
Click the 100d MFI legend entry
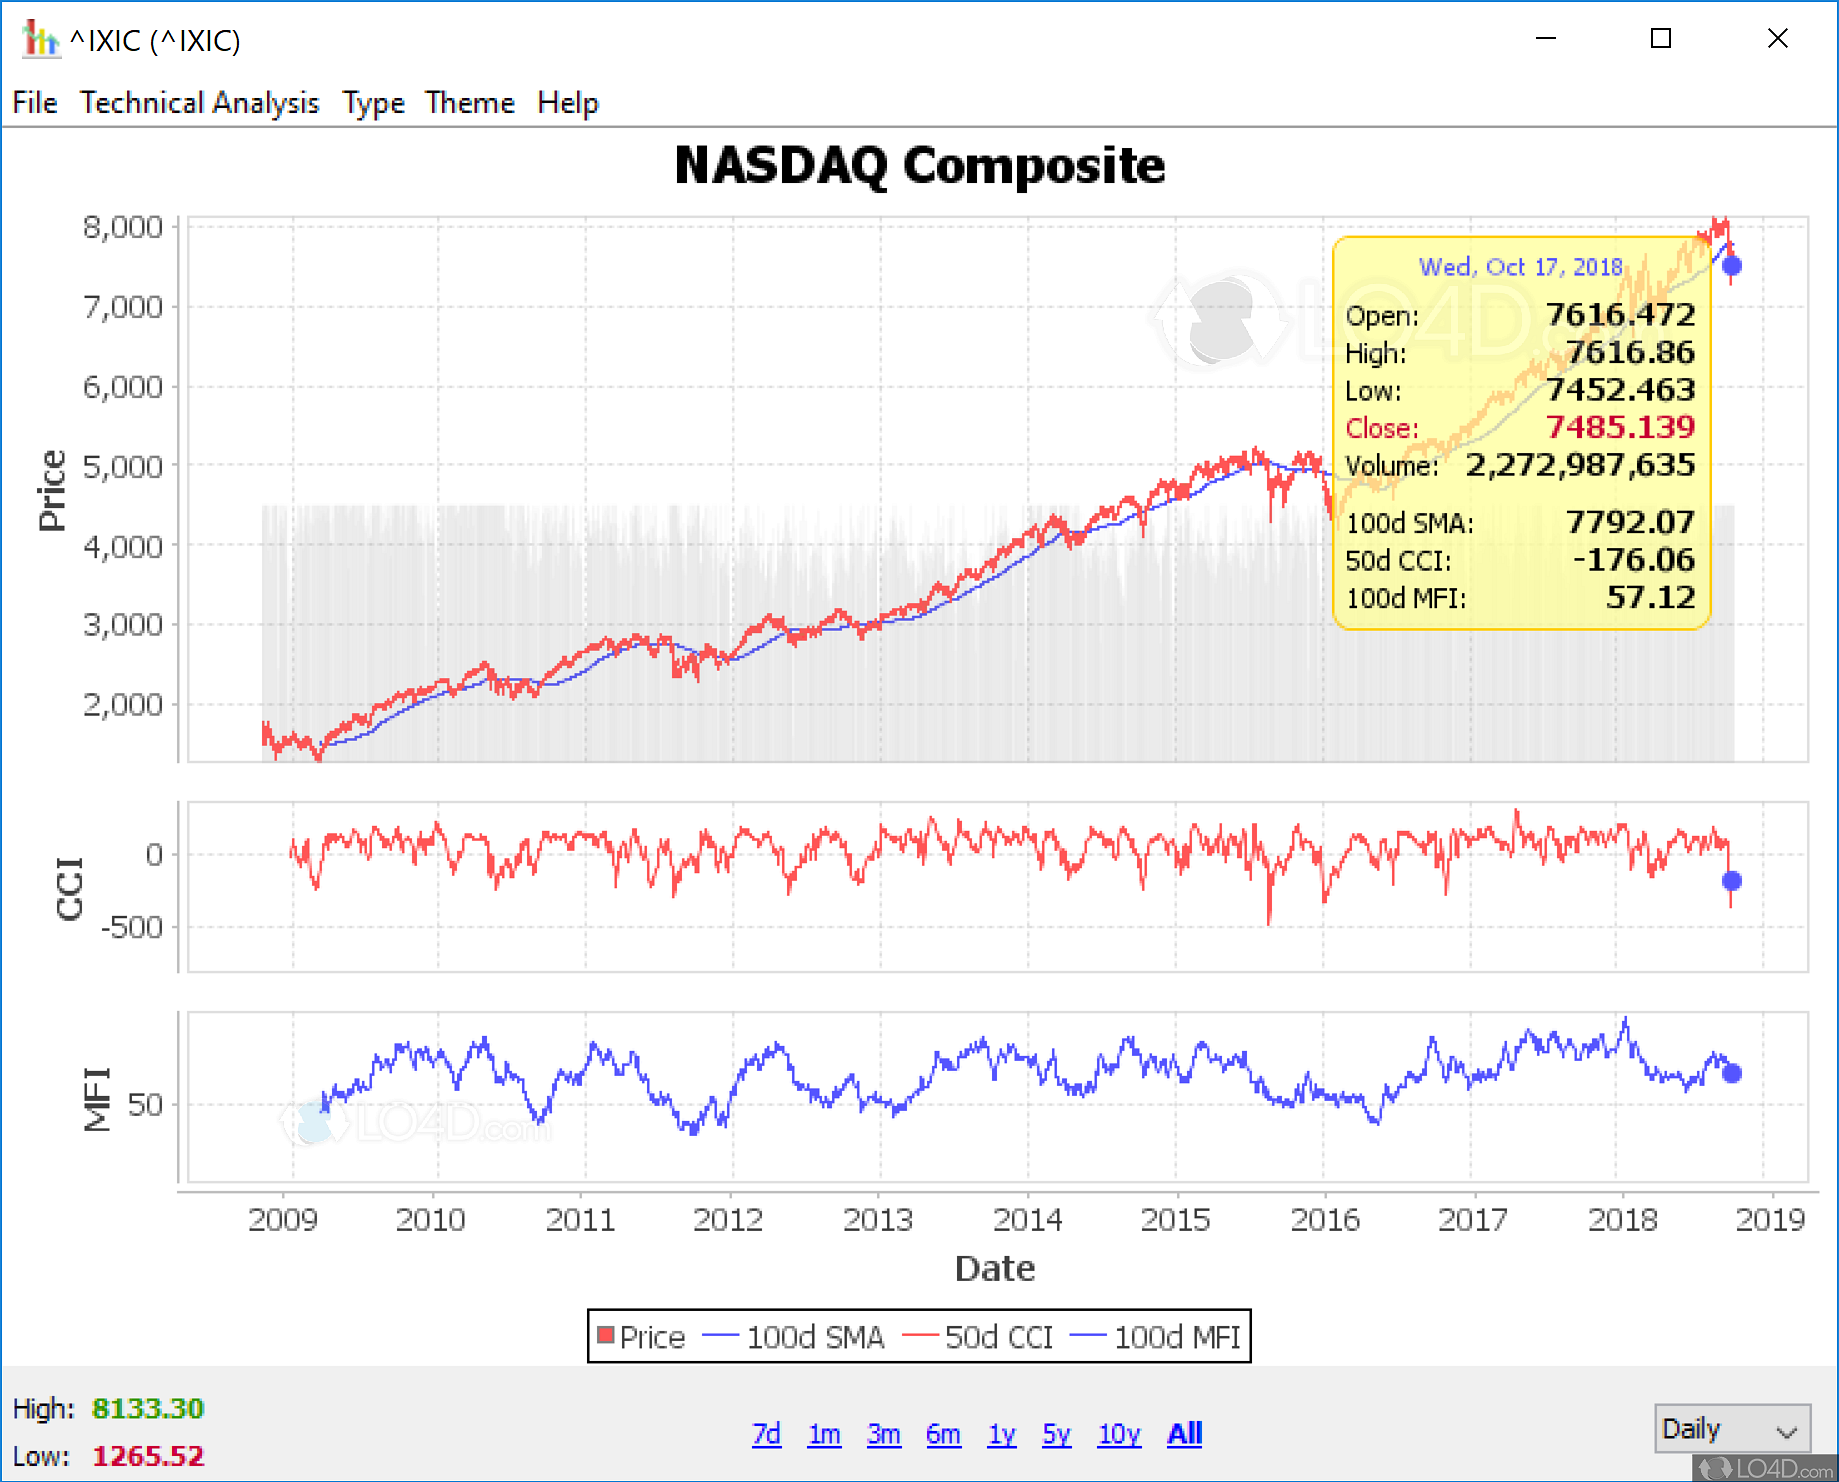click(1155, 1337)
